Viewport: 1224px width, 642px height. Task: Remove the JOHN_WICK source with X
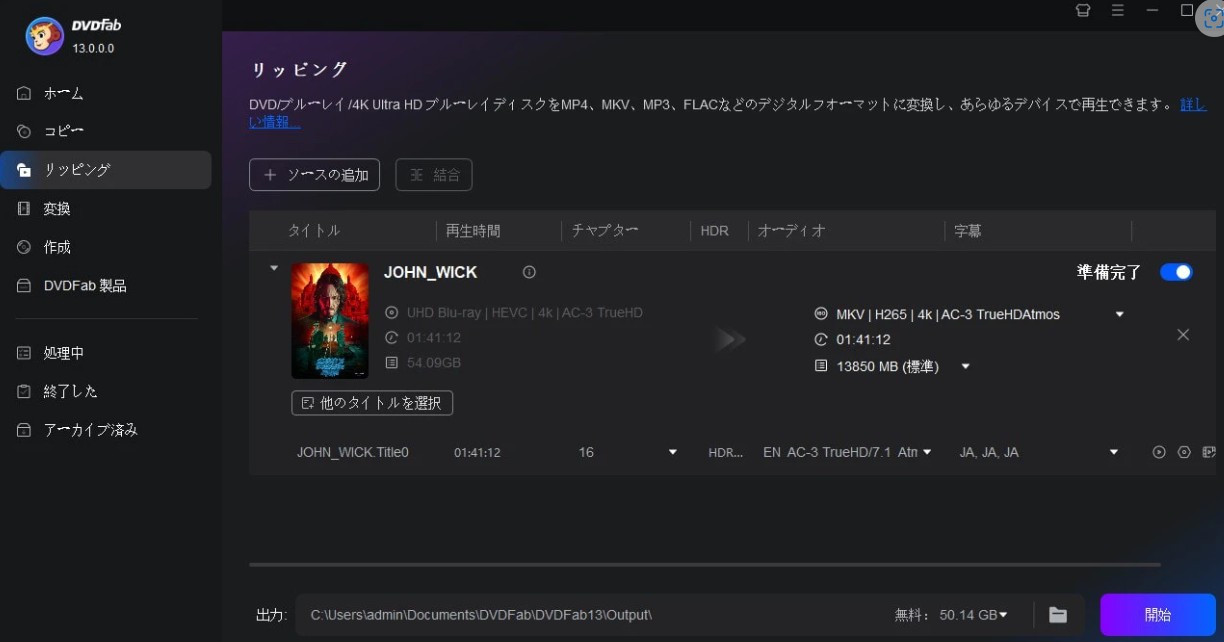1183,335
